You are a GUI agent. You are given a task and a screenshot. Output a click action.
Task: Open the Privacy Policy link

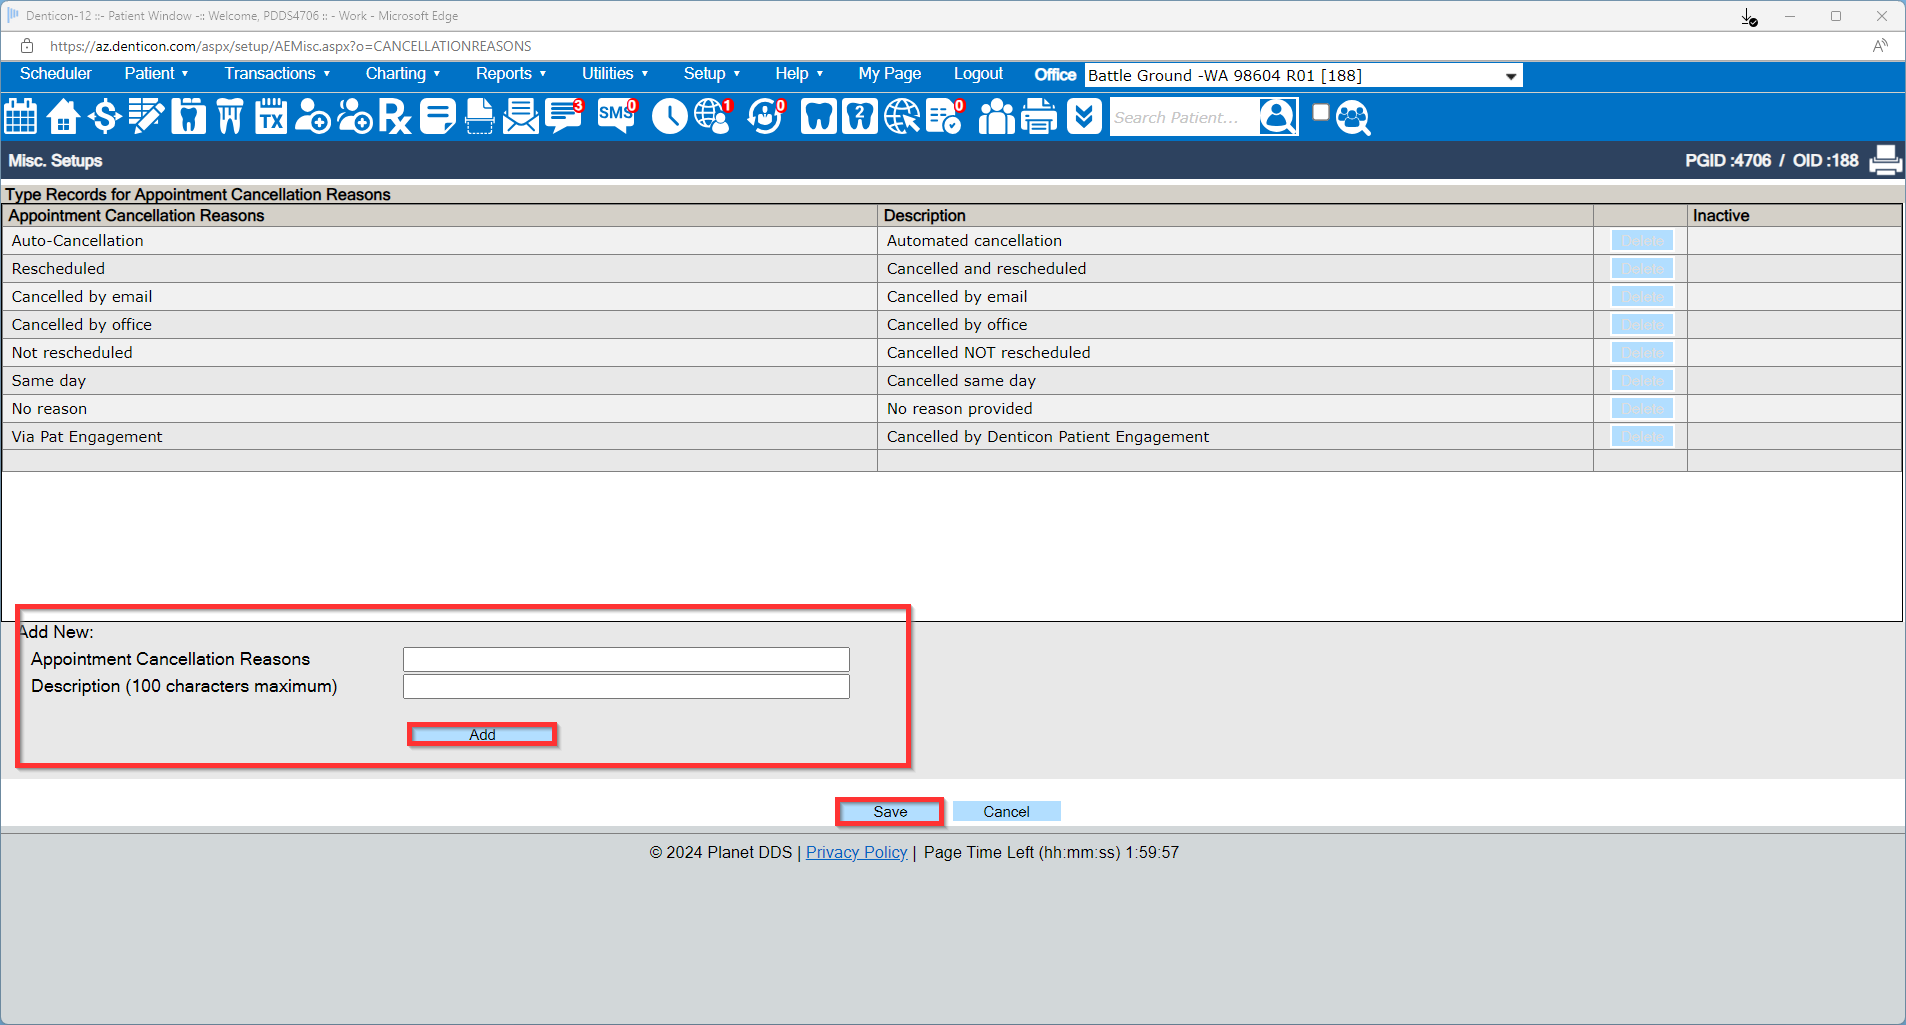click(x=856, y=852)
